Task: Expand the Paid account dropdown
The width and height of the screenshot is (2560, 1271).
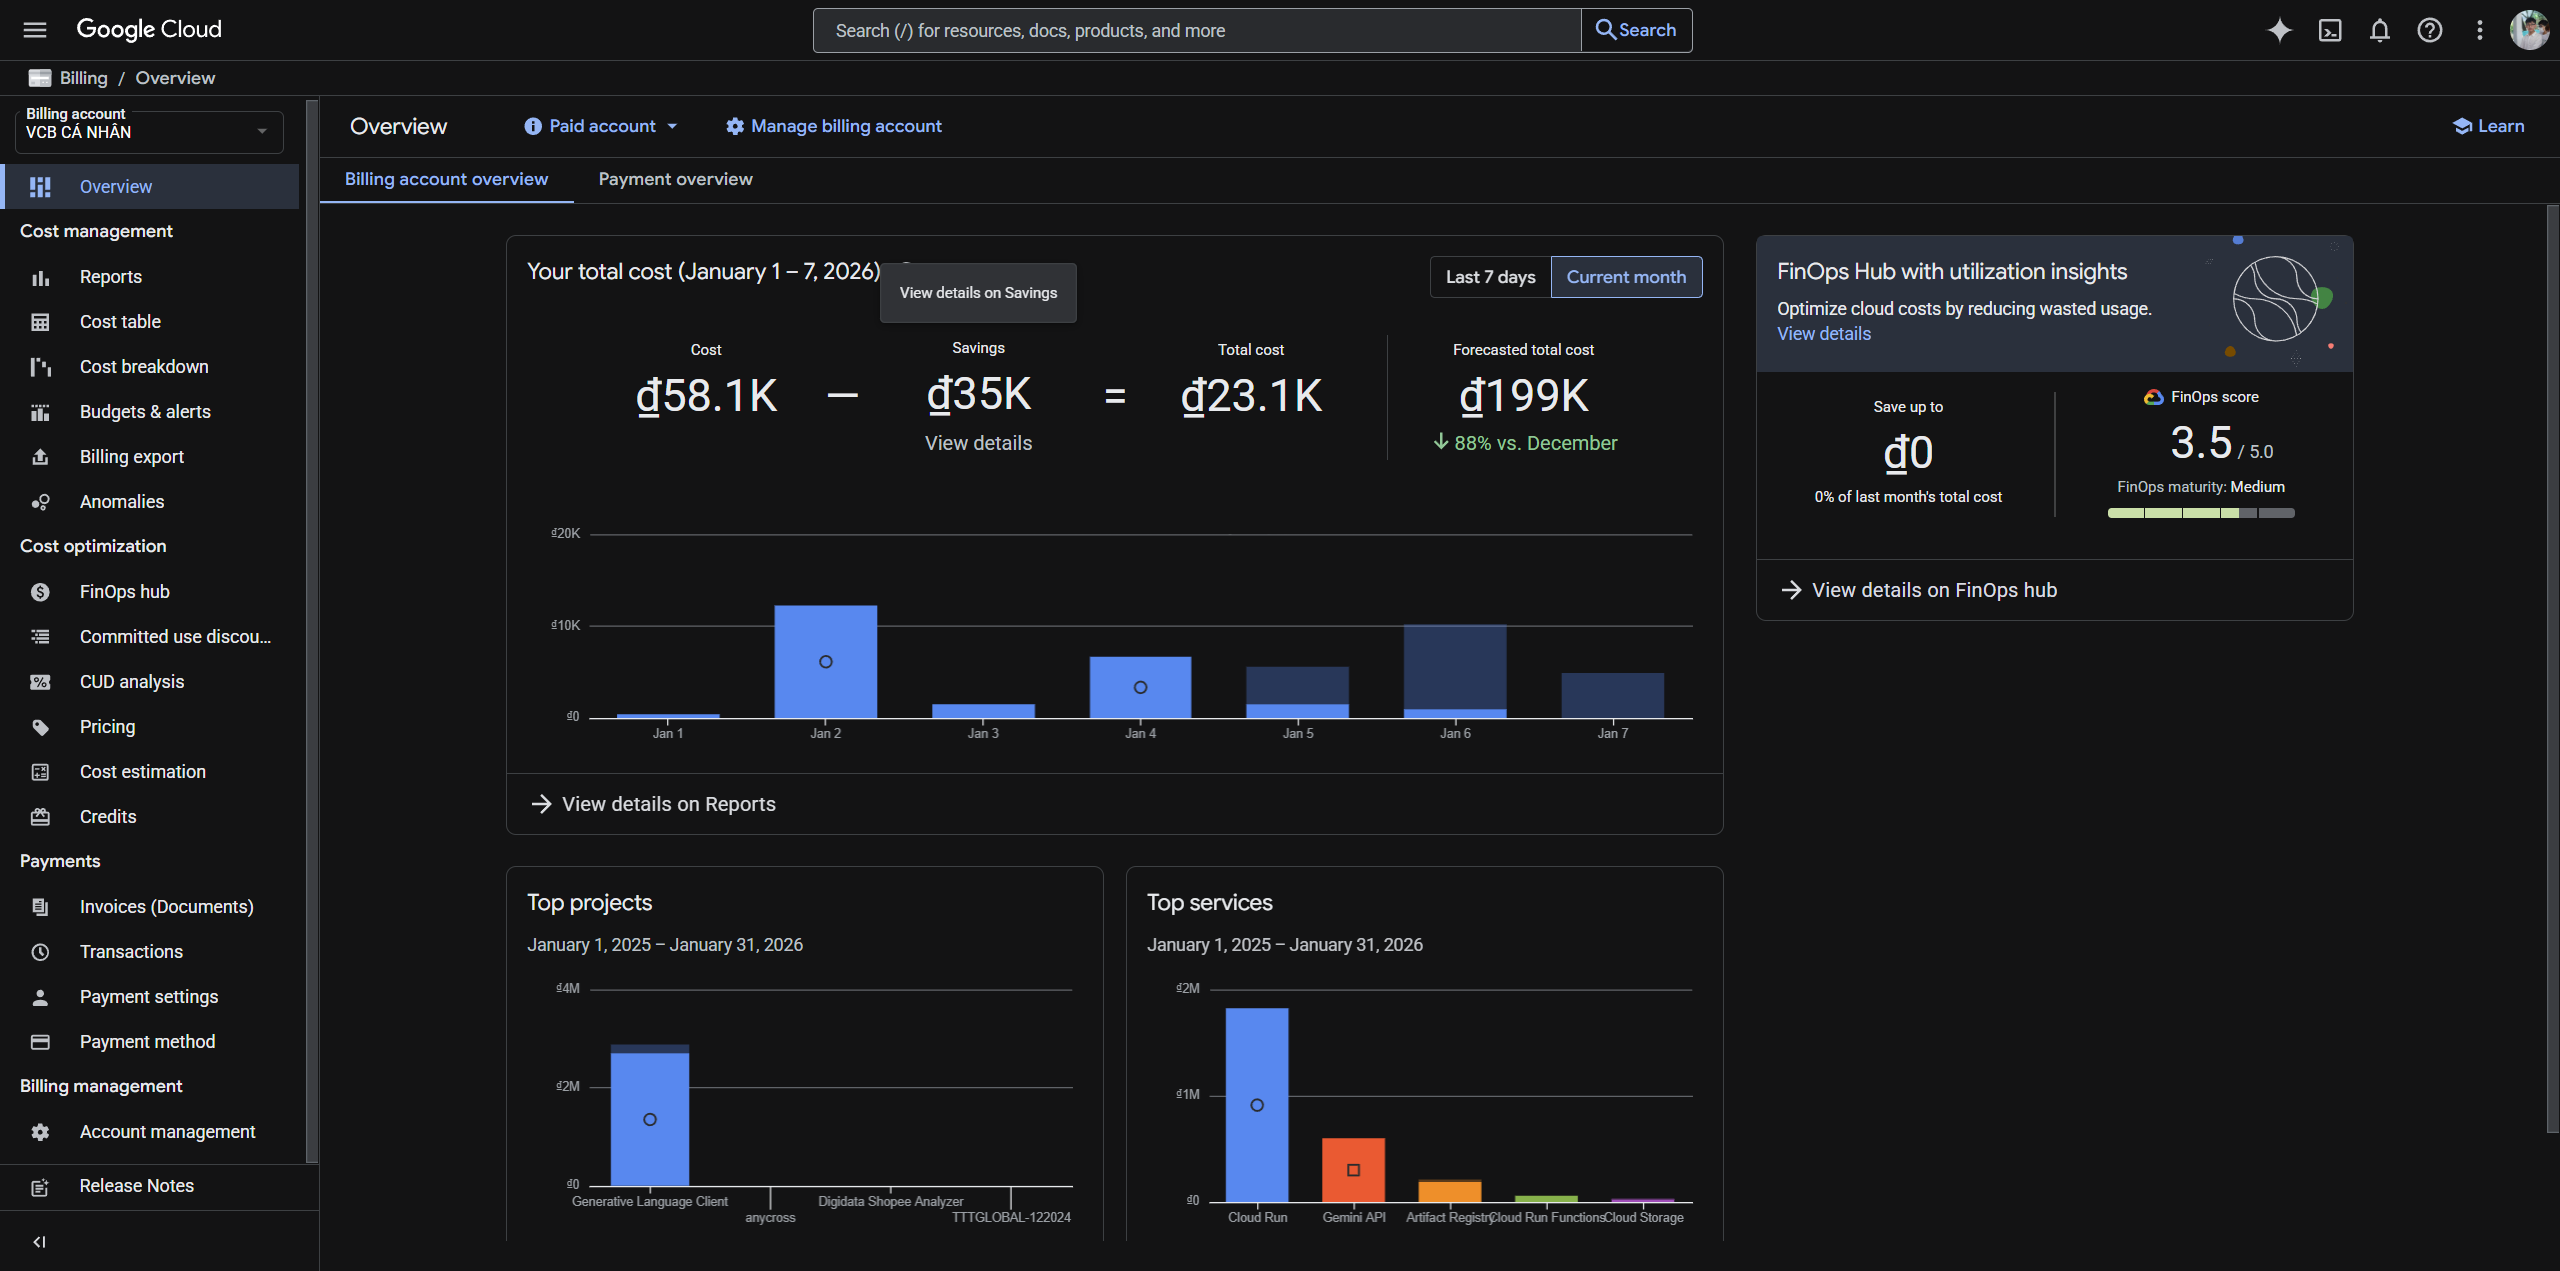Action: [x=602, y=126]
